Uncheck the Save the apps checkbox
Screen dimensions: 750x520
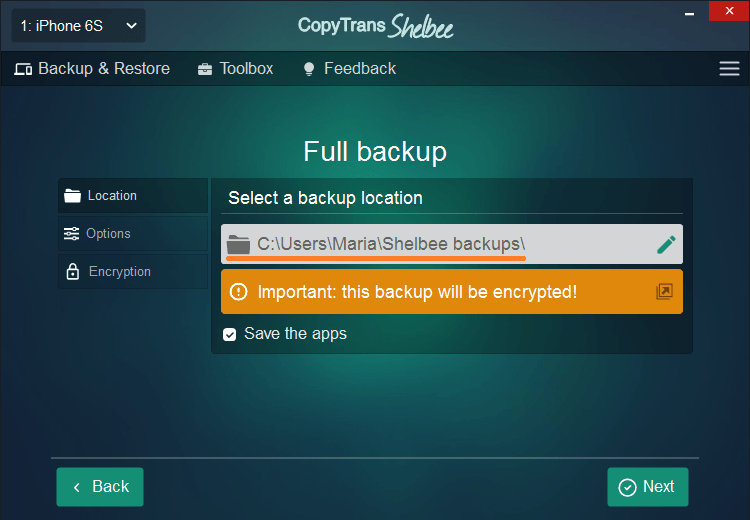[230, 334]
